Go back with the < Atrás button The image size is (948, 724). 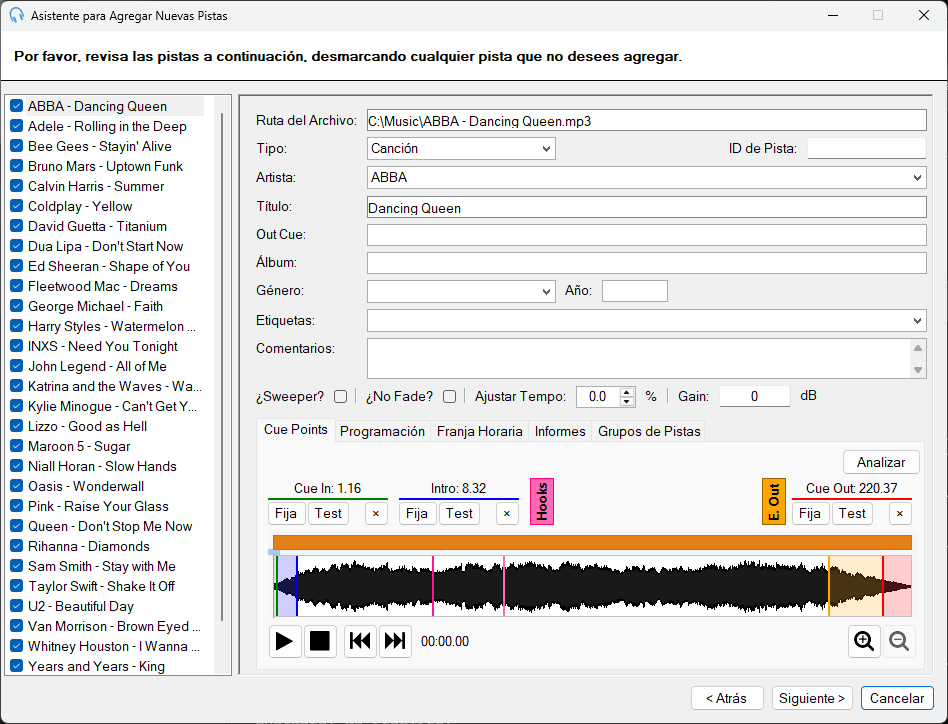coord(727,699)
